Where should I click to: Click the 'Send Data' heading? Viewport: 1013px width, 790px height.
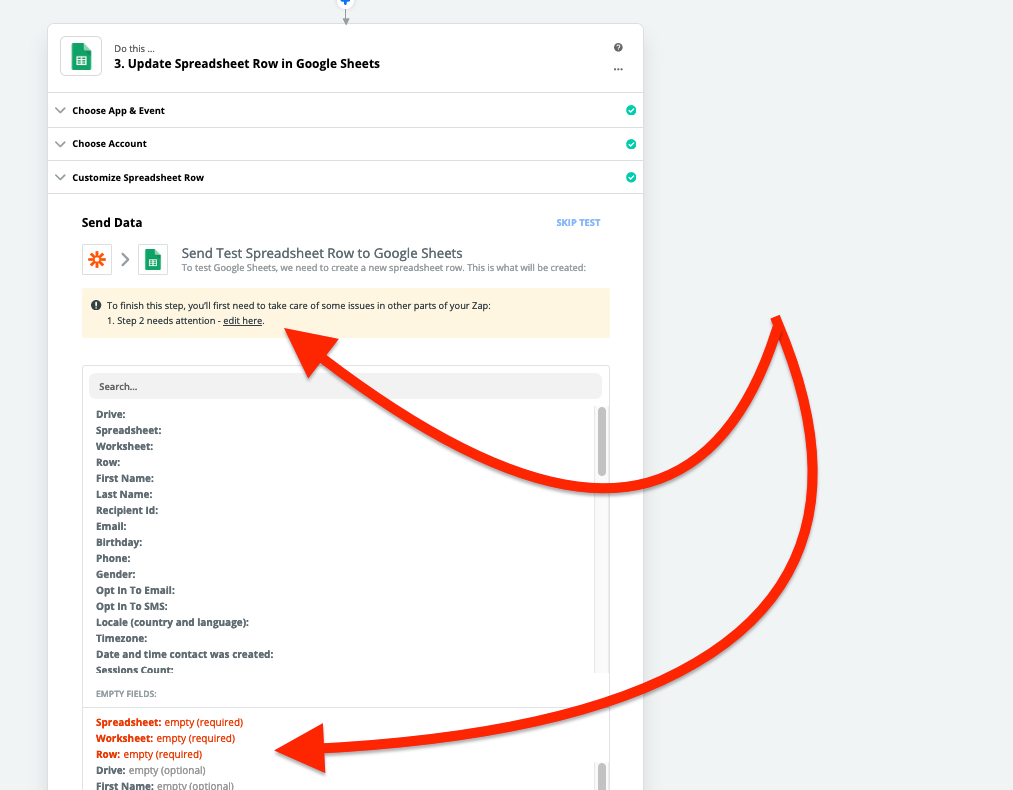point(112,222)
